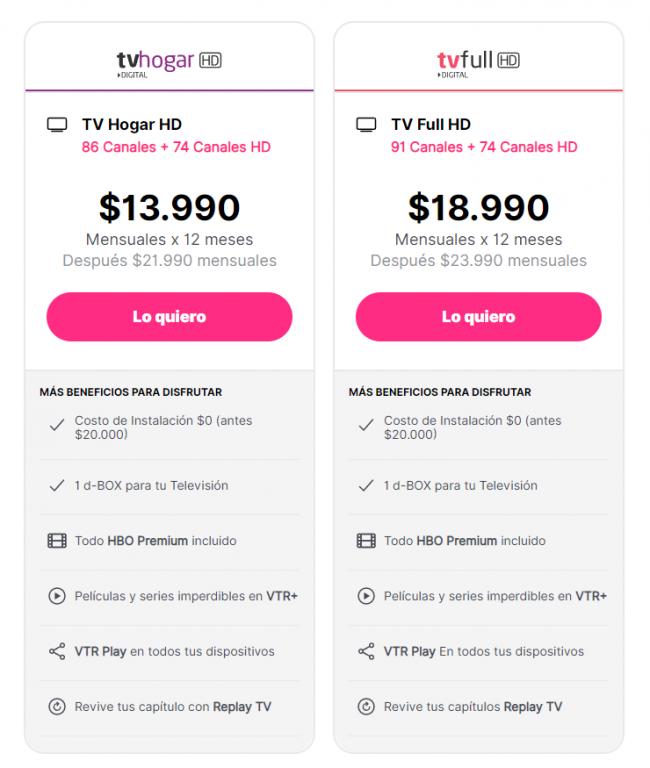Click Lo quiero for the $18.990 plan

[479, 317]
